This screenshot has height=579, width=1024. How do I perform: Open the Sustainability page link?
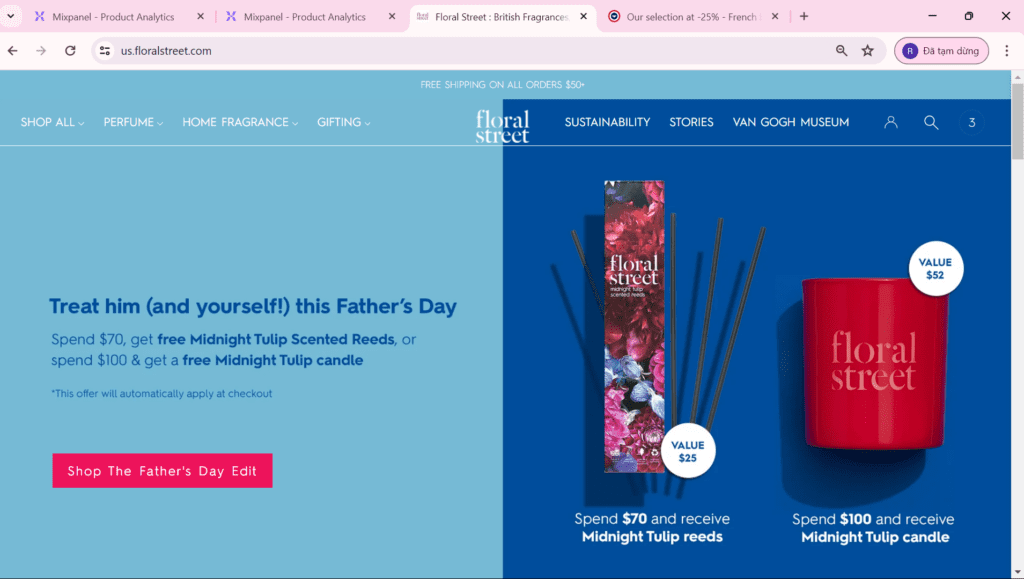607,122
